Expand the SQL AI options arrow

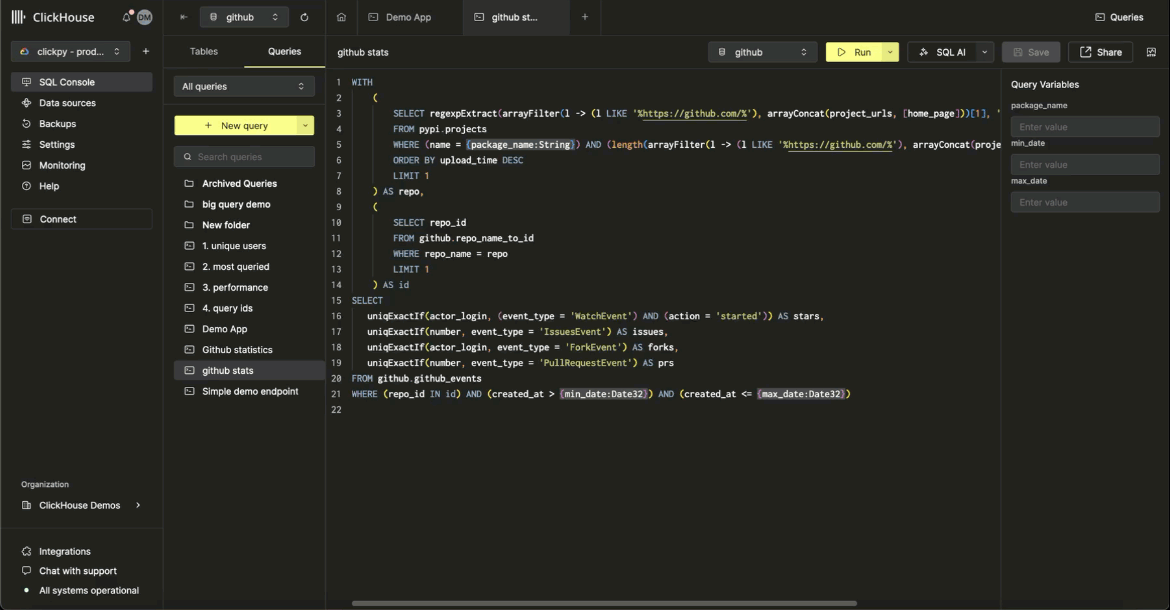pyautogui.click(x=985, y=52)
